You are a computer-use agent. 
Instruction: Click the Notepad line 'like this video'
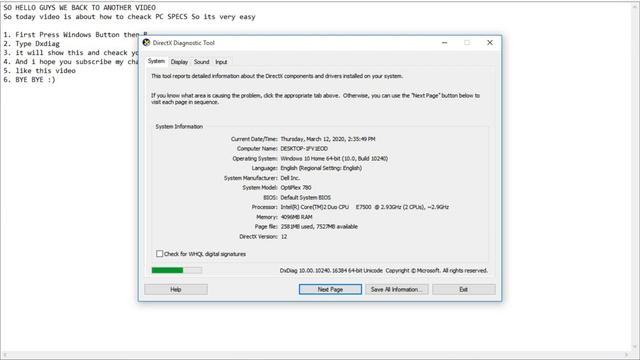(39, 71)
